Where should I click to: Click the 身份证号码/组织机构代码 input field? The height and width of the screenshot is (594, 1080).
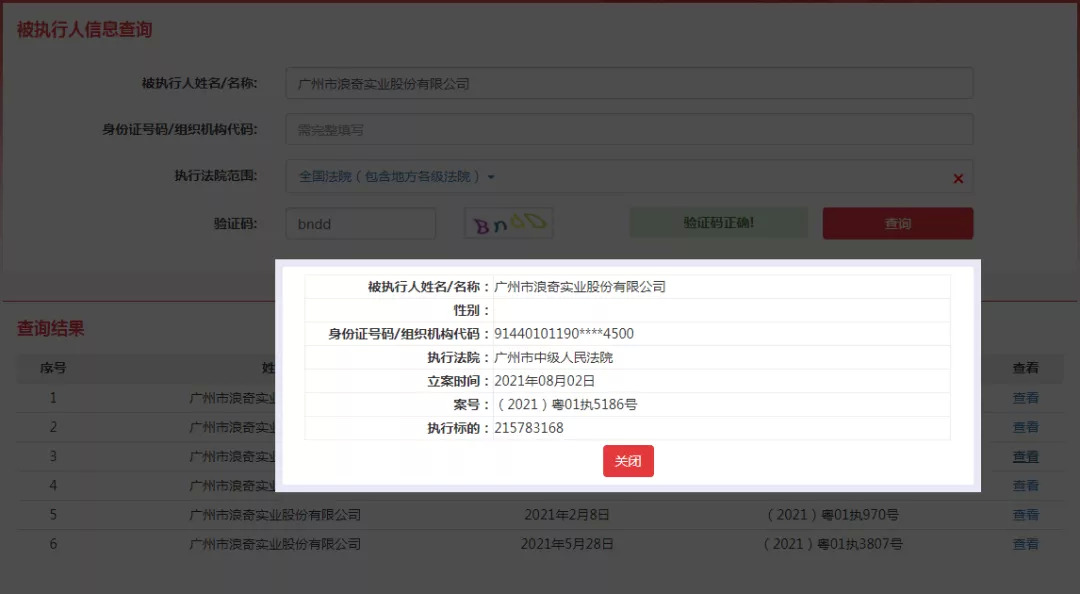click(629, 130)
